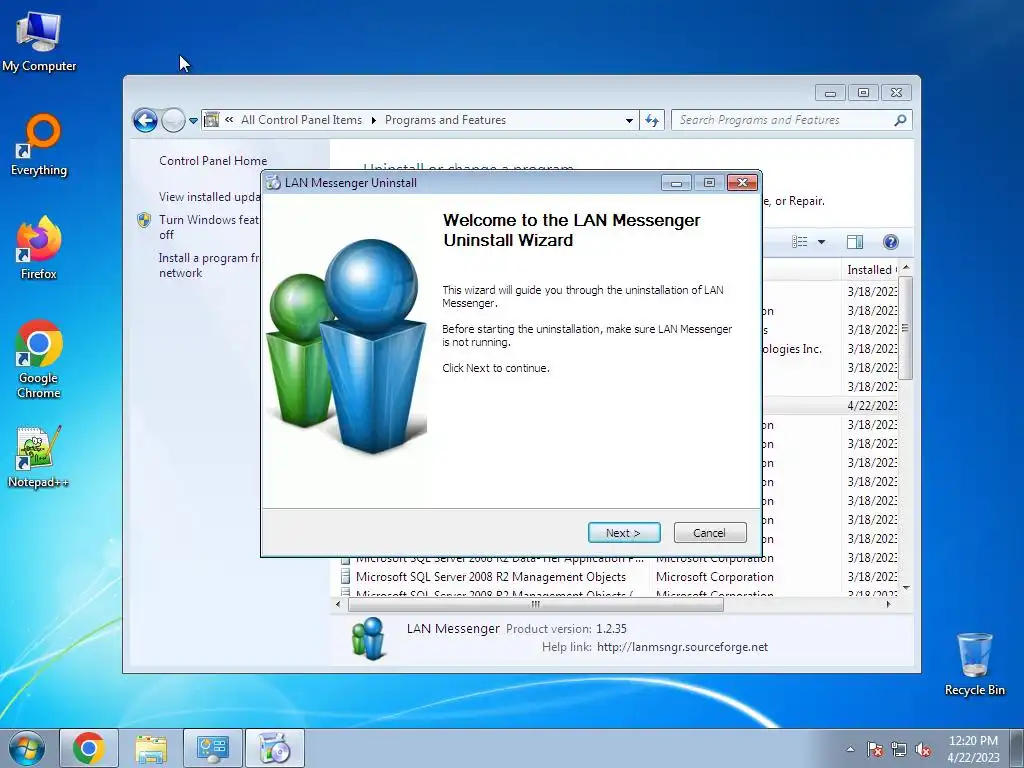
Task: Click vertical scrollbar up arrow
Action: 906,268
